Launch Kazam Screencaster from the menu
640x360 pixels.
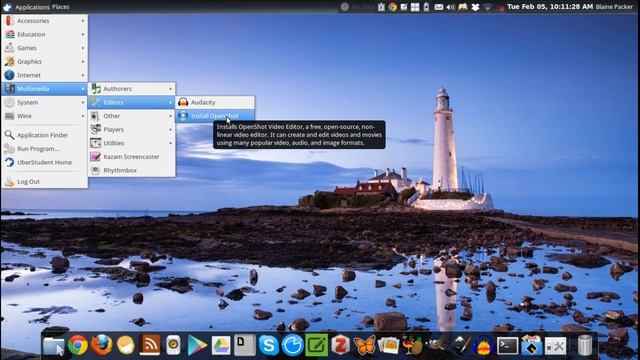(132, 157)
